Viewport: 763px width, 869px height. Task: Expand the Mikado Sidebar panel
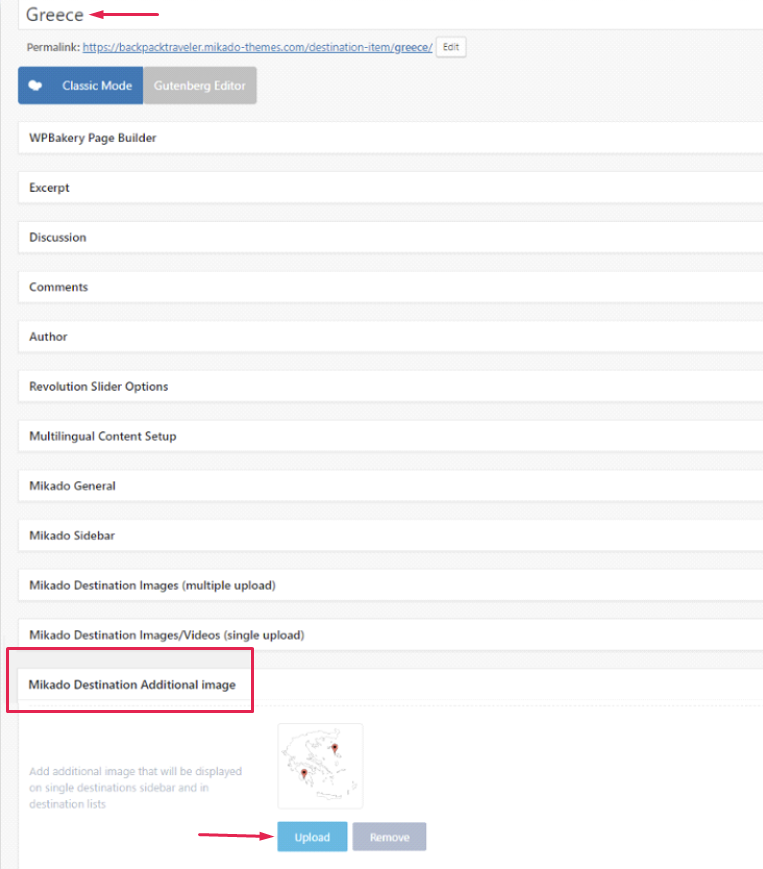(72, 536)
